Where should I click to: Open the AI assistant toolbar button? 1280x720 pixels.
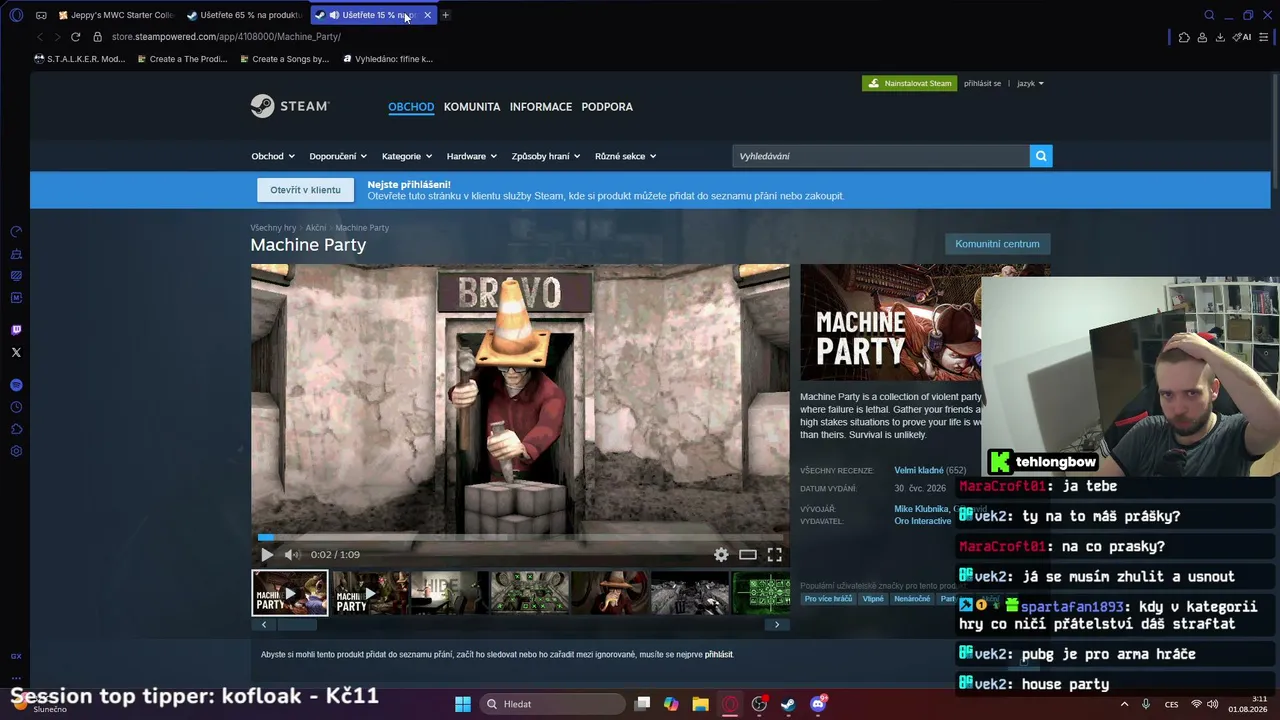tap(1243, 37)
